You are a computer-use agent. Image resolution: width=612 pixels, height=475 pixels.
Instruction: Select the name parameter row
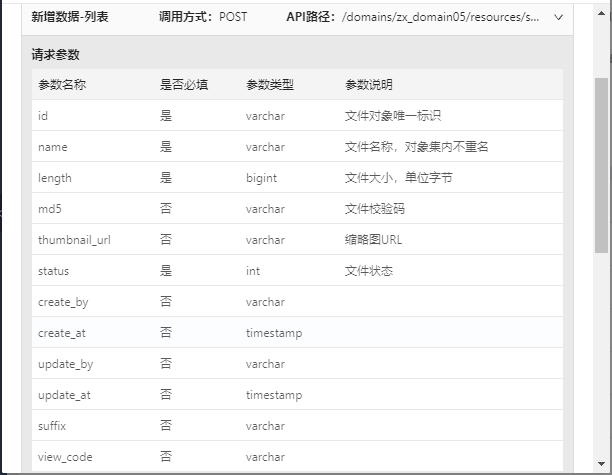pos(296,147)
